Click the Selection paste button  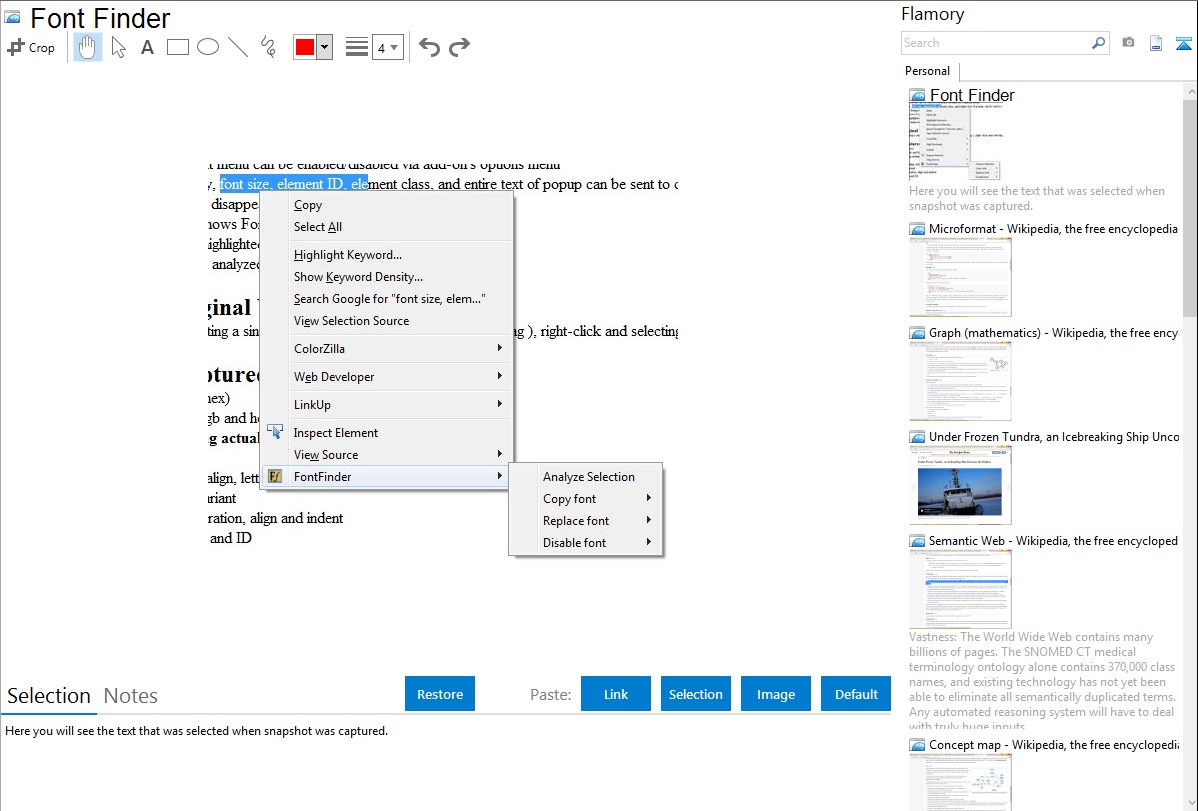(x=696, y=694)
